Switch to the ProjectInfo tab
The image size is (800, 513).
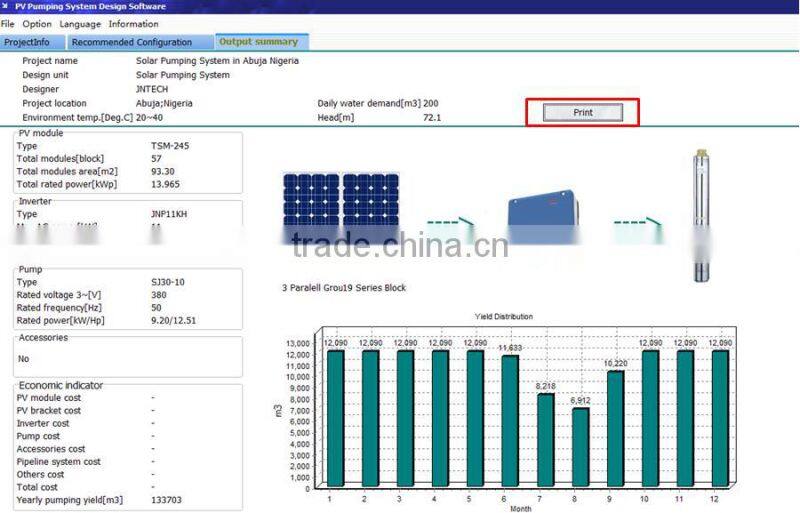coord(33,42)
